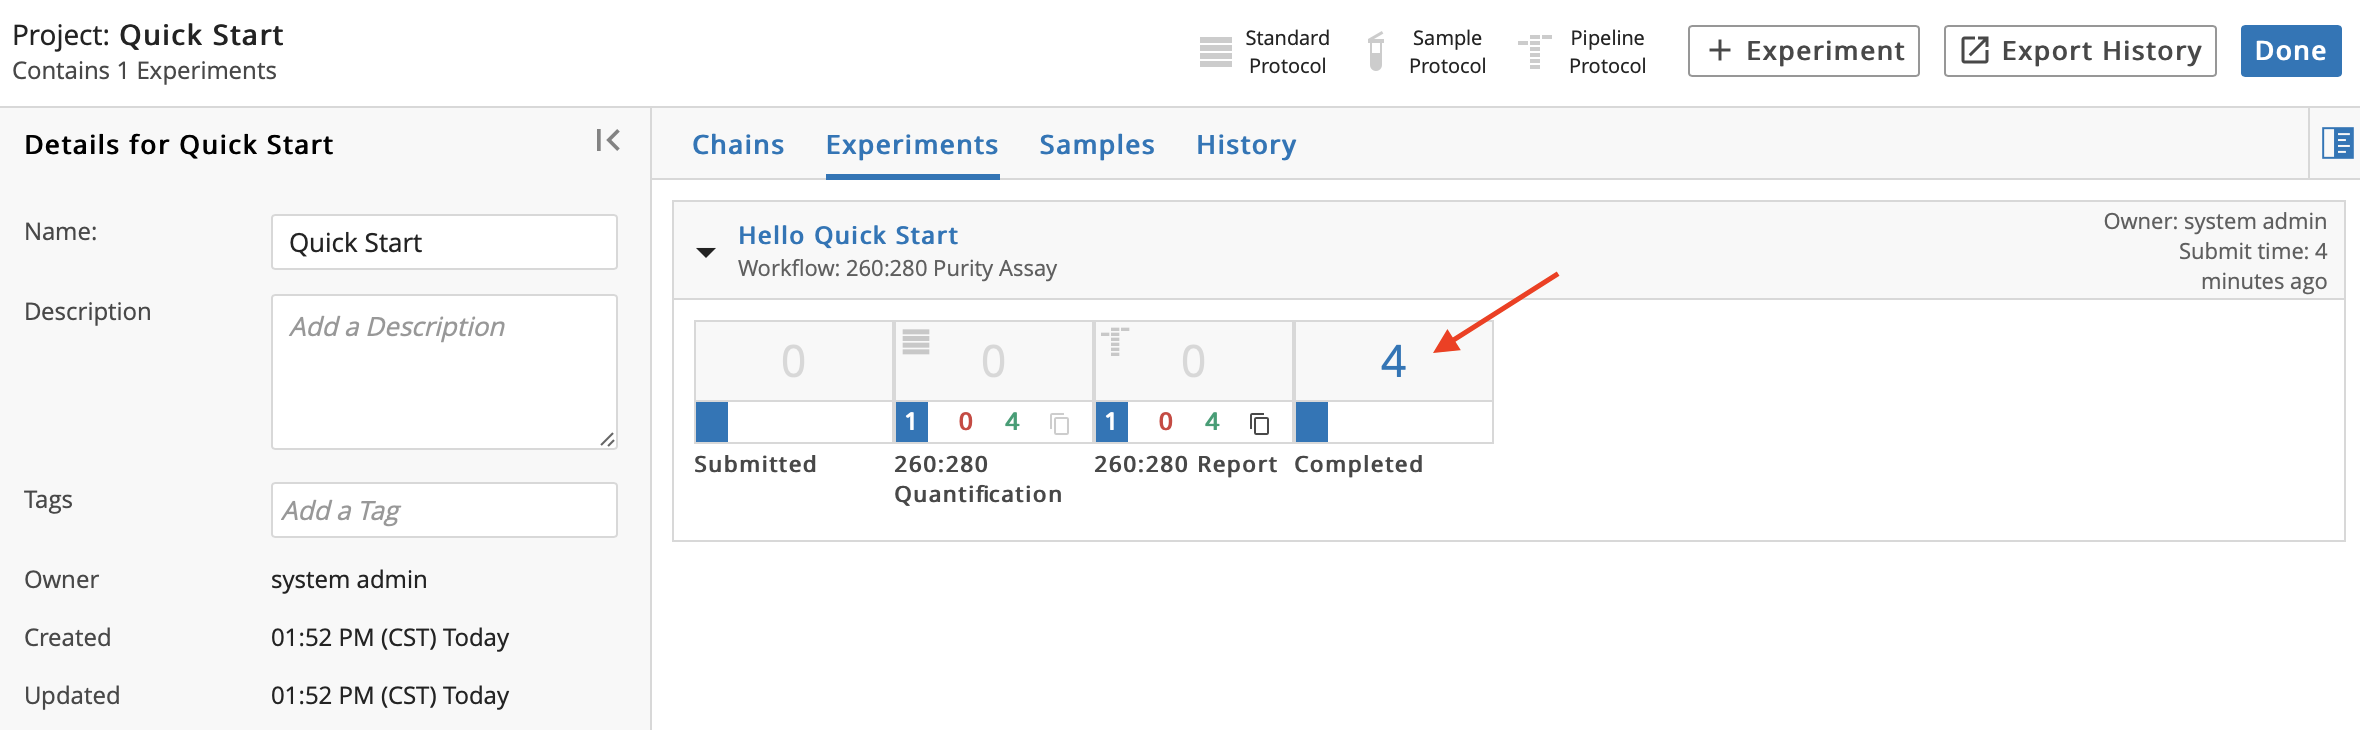2360x730 pixels.
Task: Add a new Experiment
Action: click(1804, 51)
